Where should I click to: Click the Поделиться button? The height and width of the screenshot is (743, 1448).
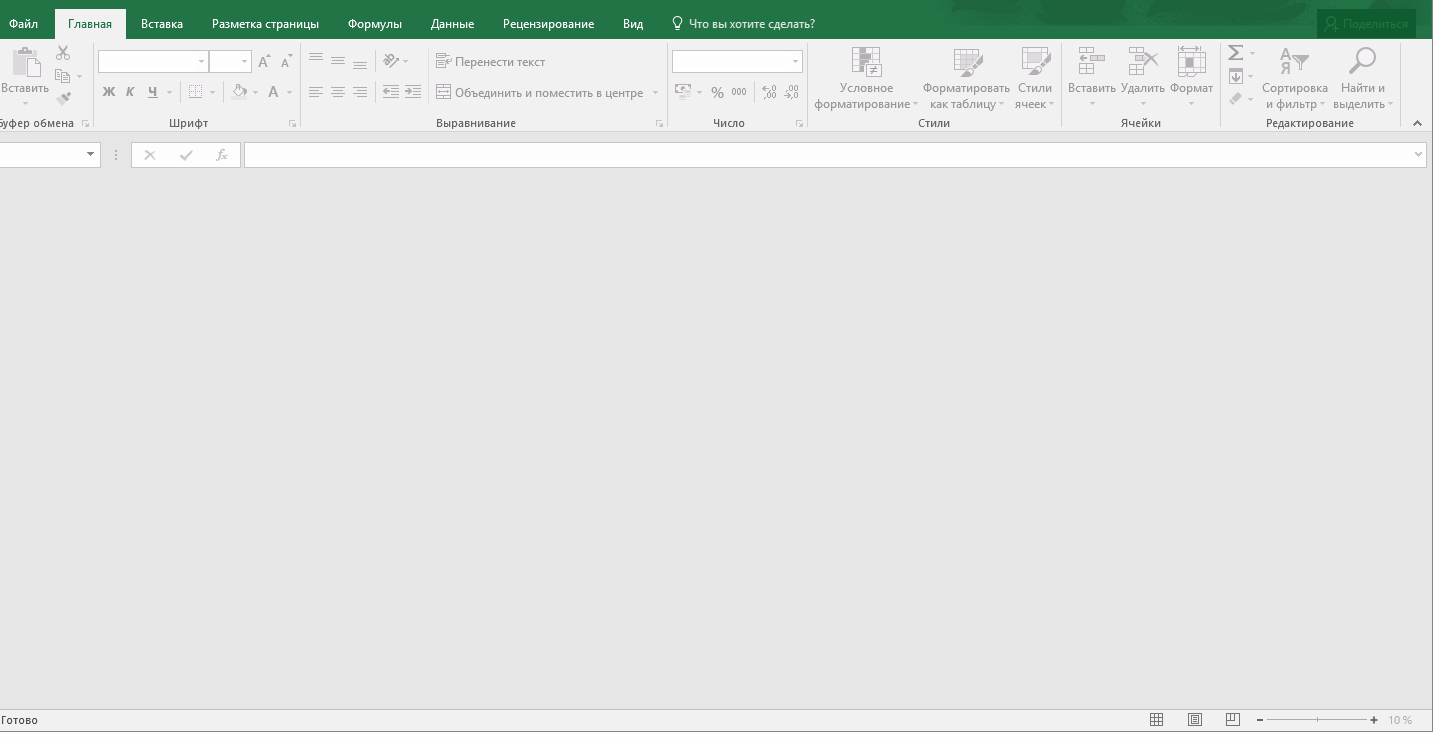(x=1366, y=23)
